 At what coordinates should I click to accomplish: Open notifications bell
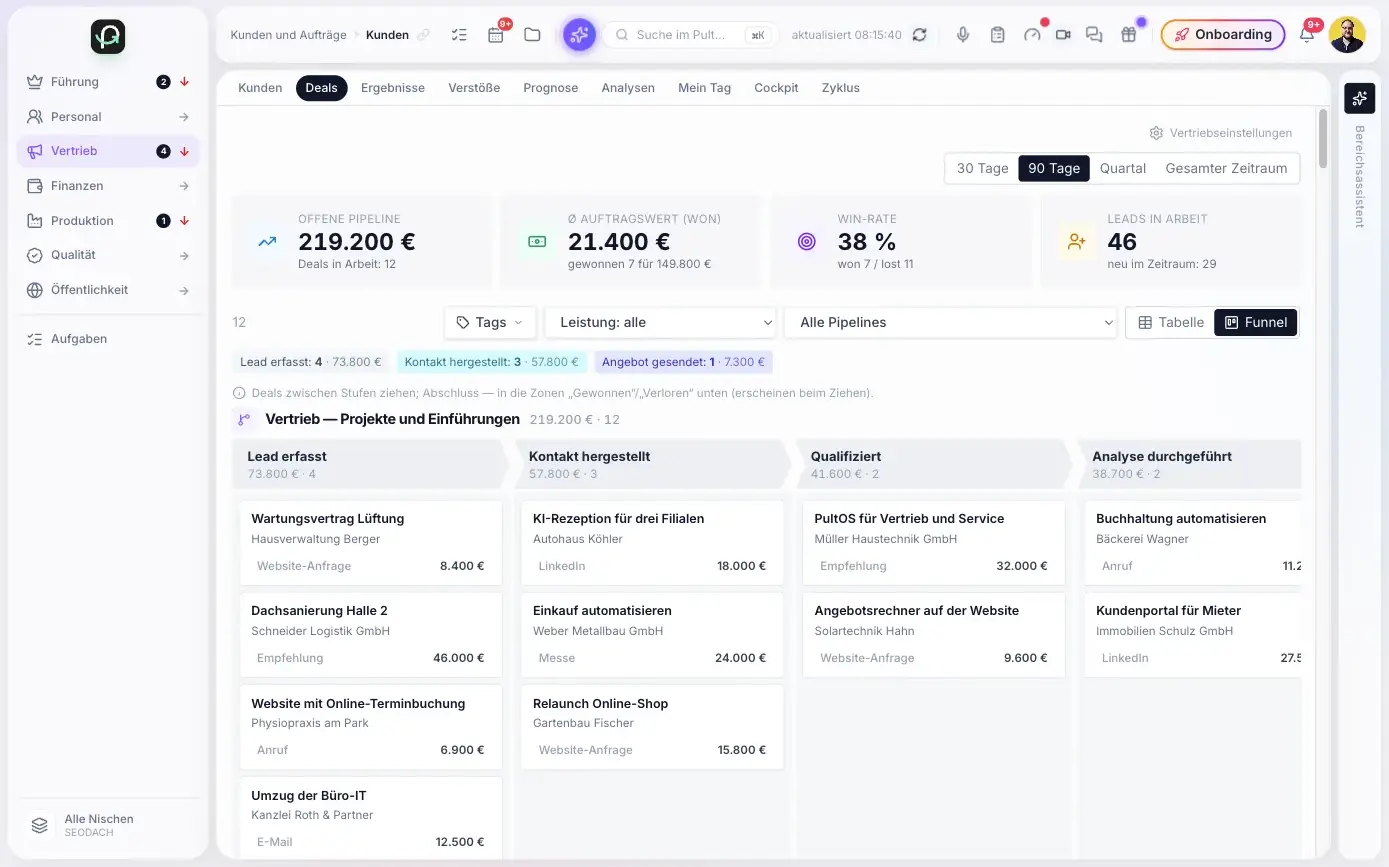pos(1306,35)
